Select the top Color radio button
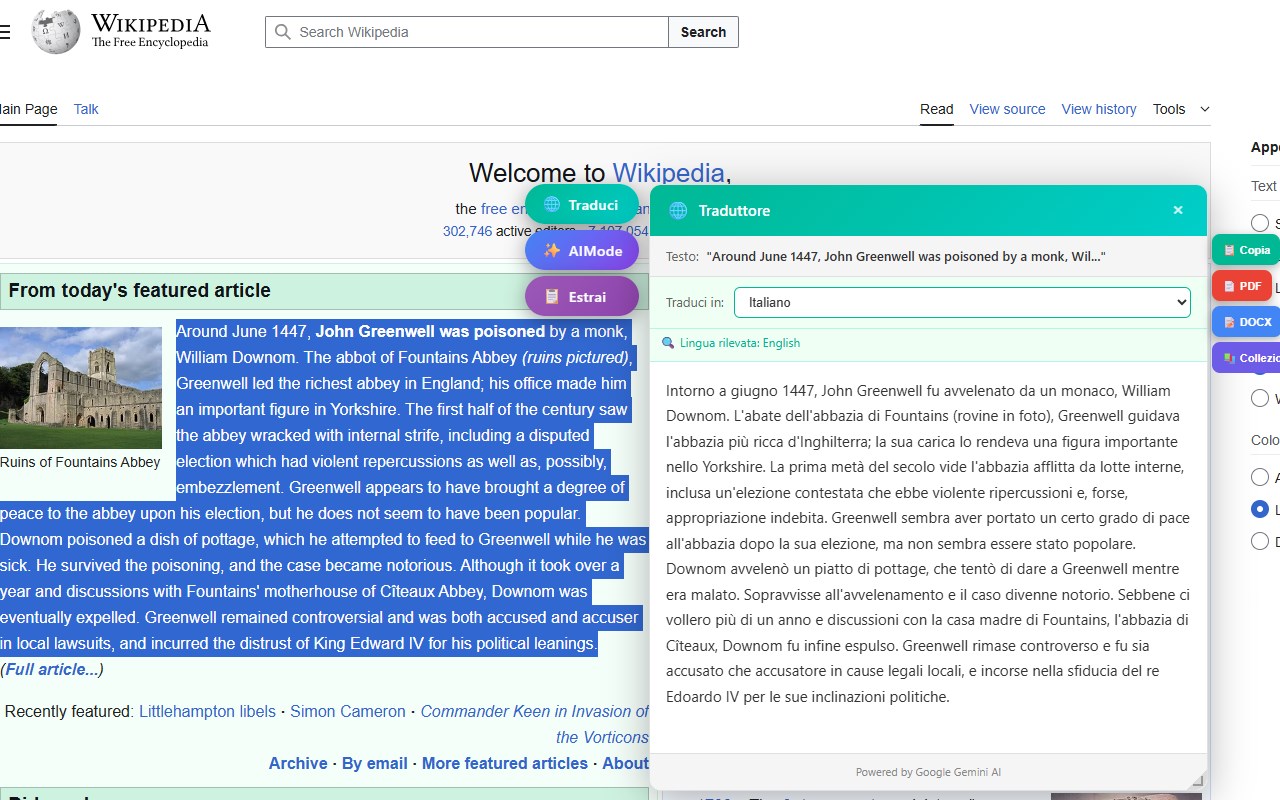1280x800 pixels. click(1260, 477)
